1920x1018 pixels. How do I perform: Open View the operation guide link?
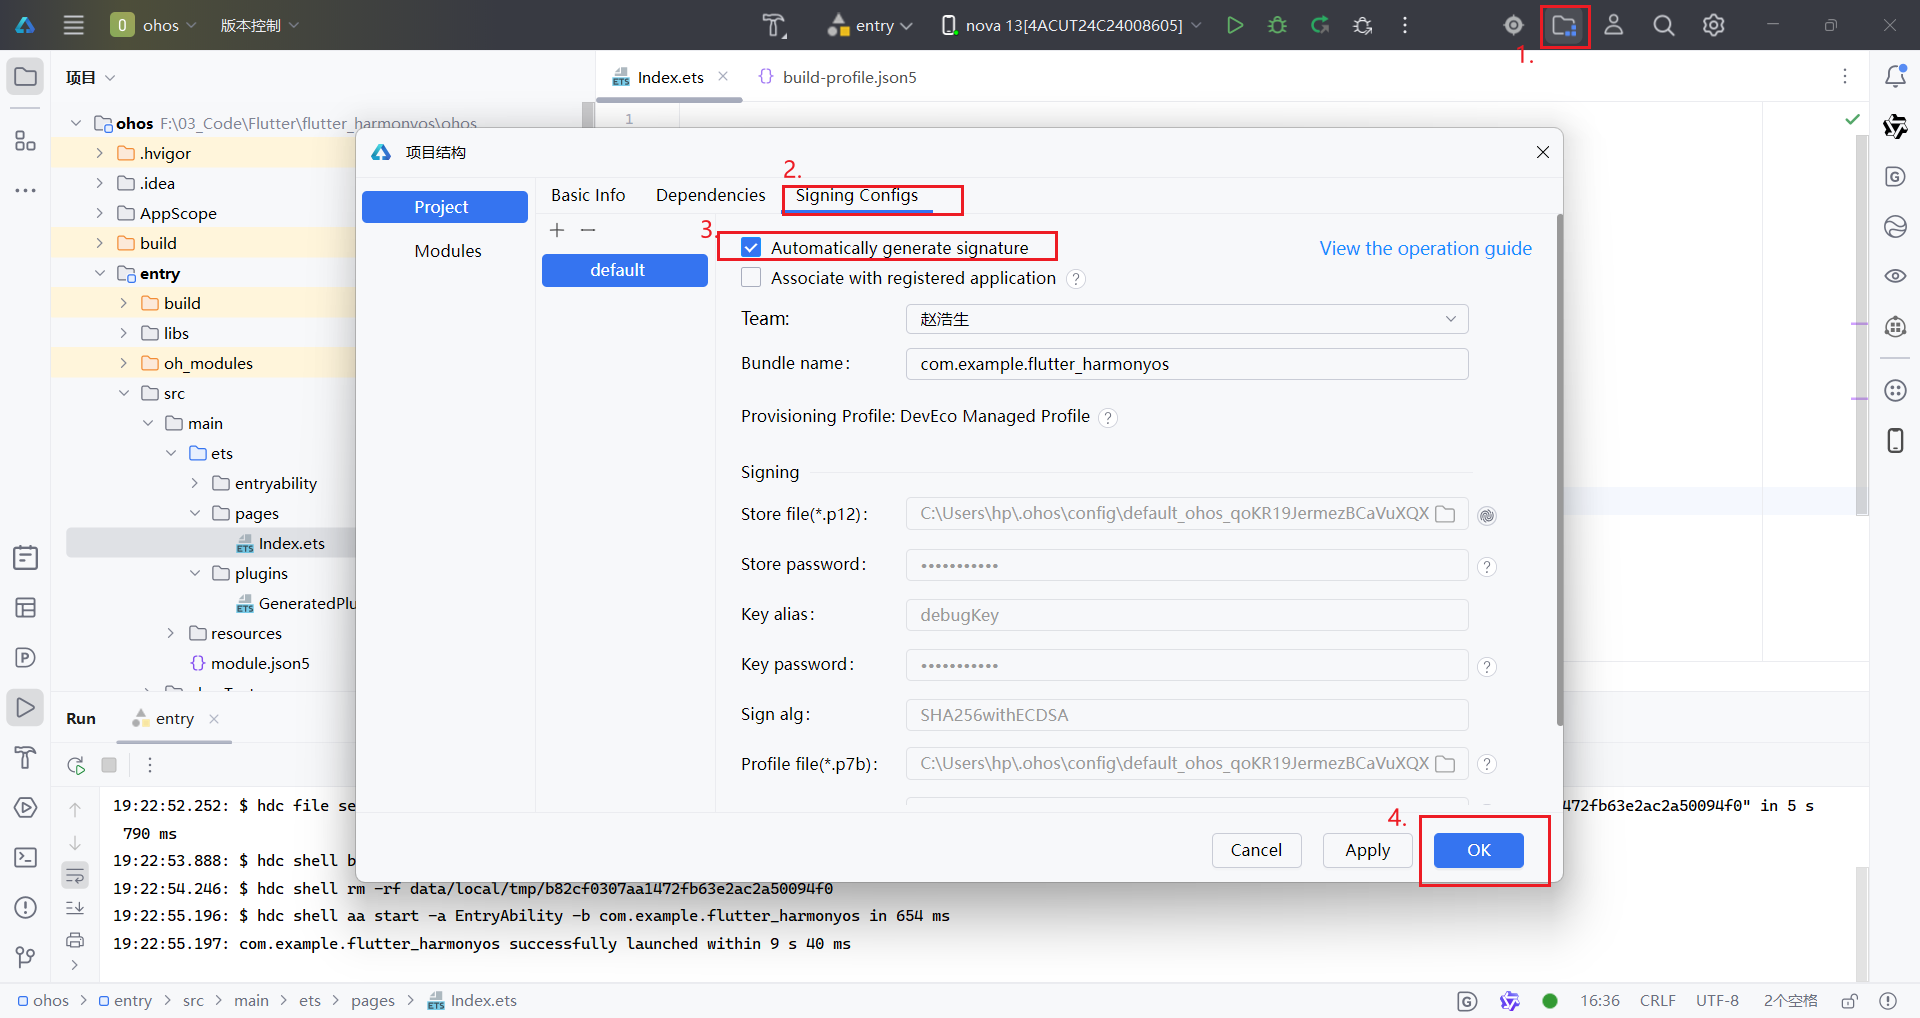click(1425, 248)
